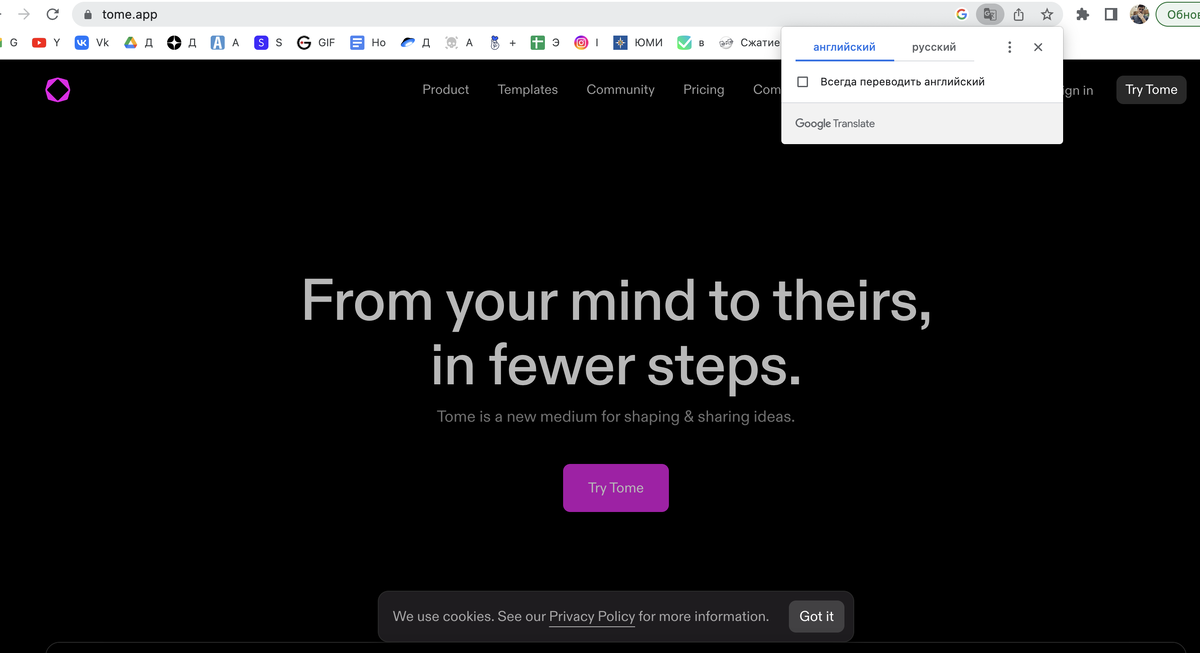Image resolution: width=1200 pixels, height=653 pixels.
Task: Open the blue A bookmark
Action: [225, 43]
